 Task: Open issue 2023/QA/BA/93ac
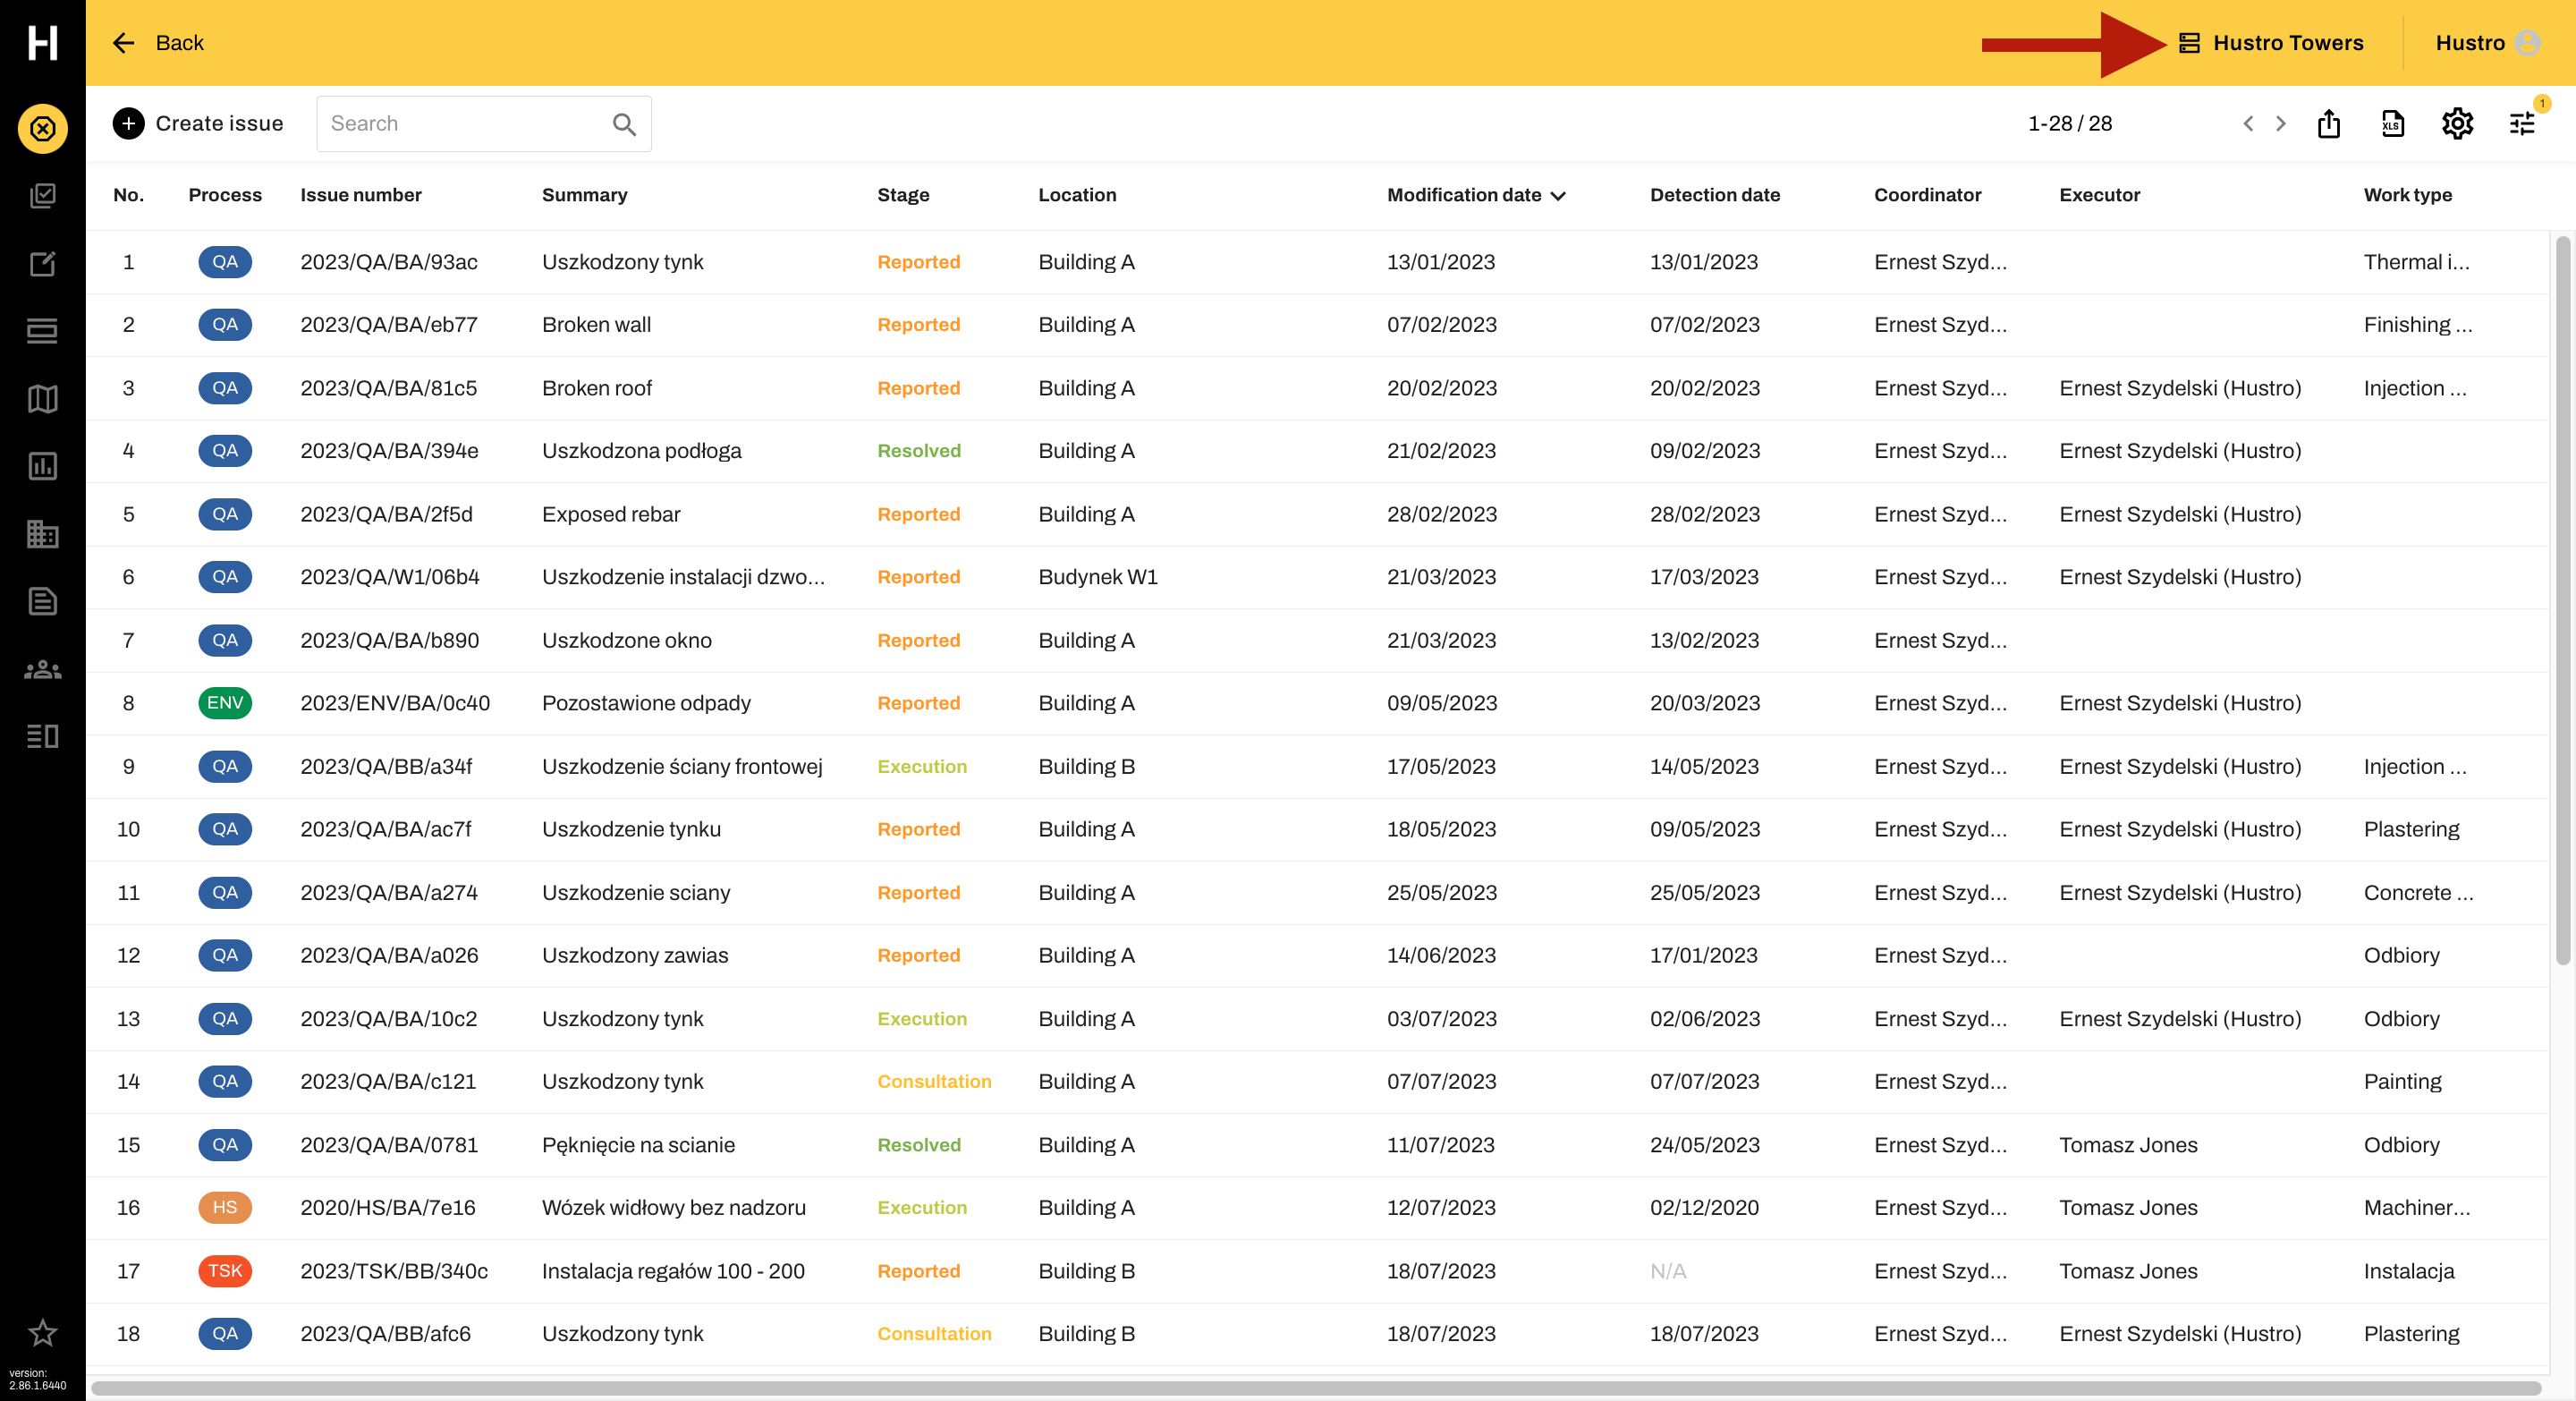pos(388,262)
